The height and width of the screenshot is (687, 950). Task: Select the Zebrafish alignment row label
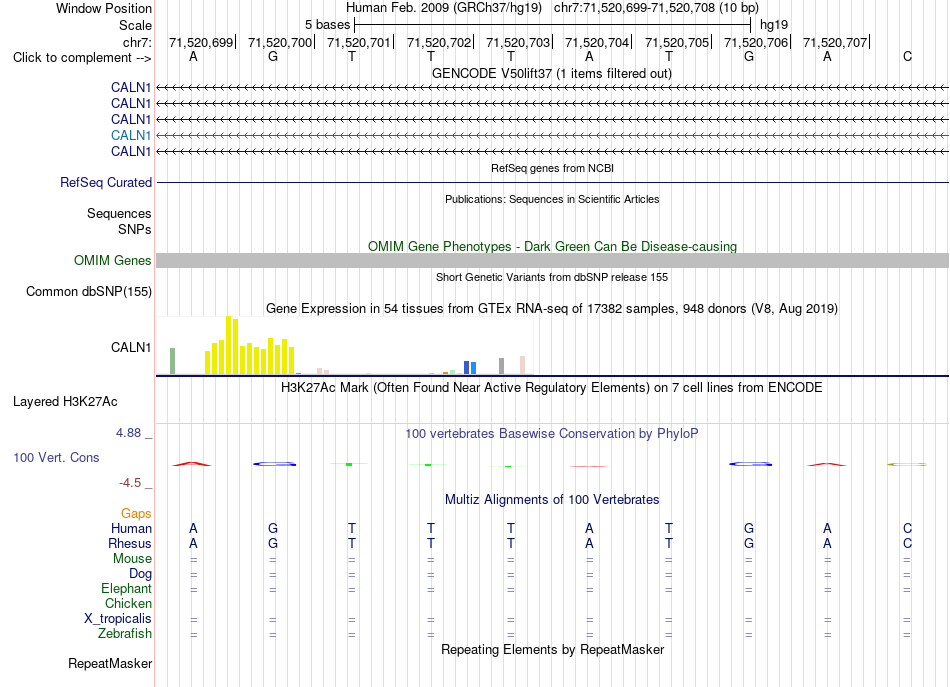point(125,634)
